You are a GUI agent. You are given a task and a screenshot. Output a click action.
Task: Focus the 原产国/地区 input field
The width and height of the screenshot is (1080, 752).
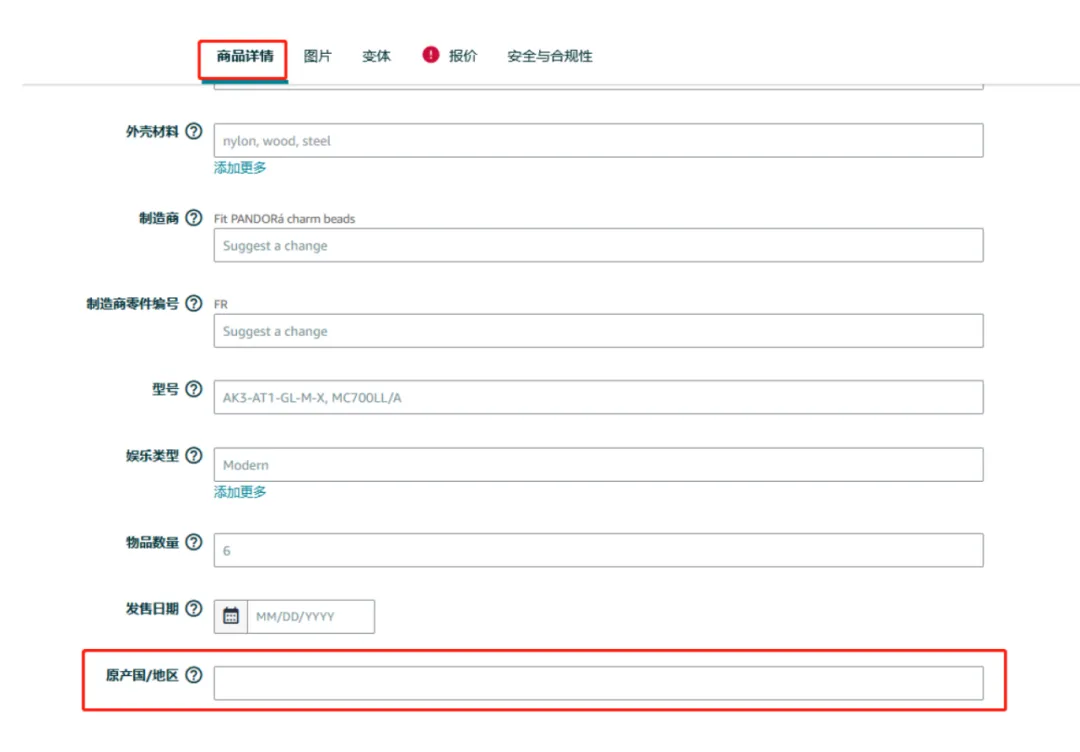coord(598,683)
